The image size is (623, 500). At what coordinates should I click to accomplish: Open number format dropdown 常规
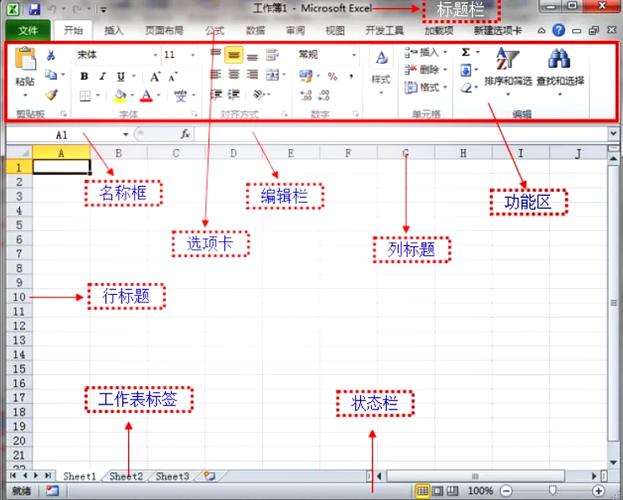[x=354, y=55]
